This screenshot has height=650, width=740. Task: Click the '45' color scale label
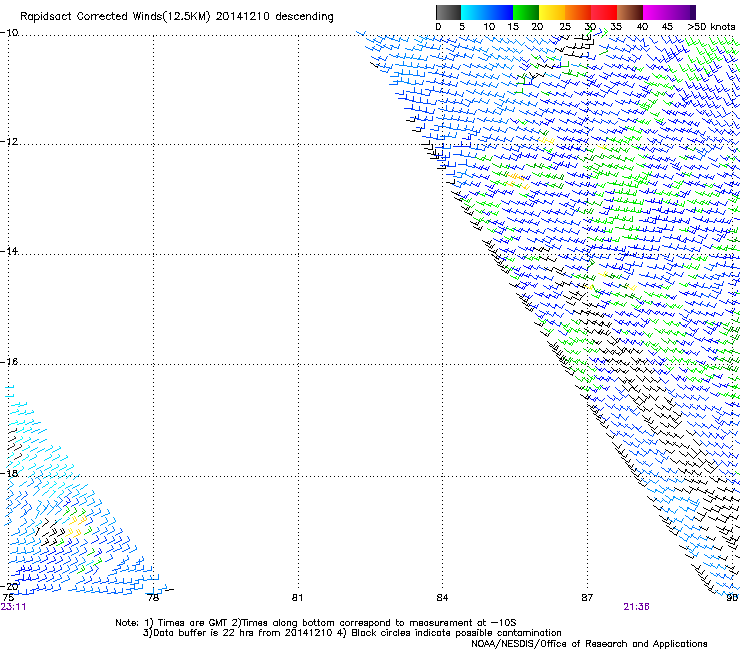(667, 27)
